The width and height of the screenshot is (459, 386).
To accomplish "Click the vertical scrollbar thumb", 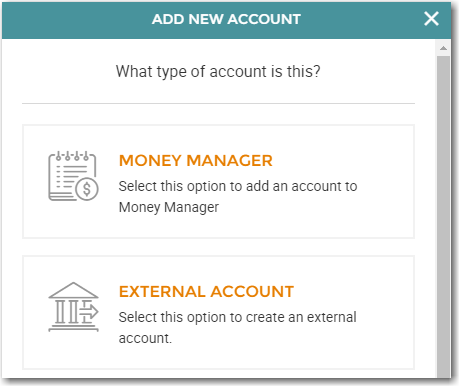I will pyautogui.click(x=444, y=217).
